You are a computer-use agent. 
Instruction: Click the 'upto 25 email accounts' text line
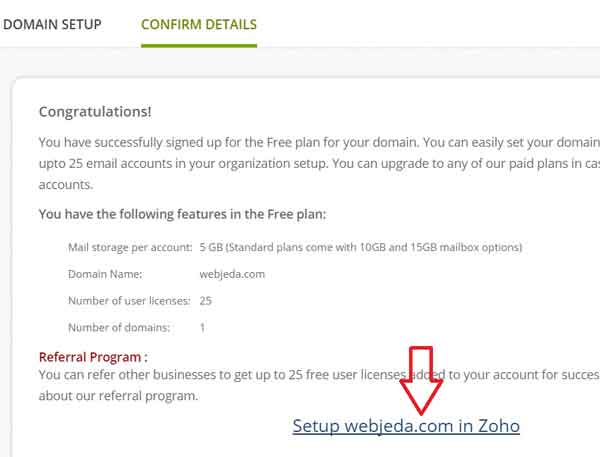pyautogui.click(x=319, y=164)
